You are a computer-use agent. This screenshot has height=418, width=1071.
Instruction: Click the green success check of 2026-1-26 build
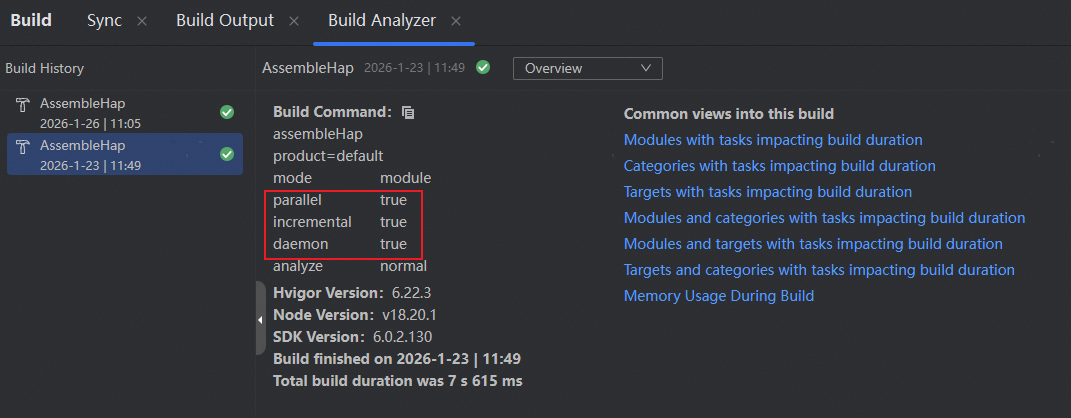(x=226, y=112)
